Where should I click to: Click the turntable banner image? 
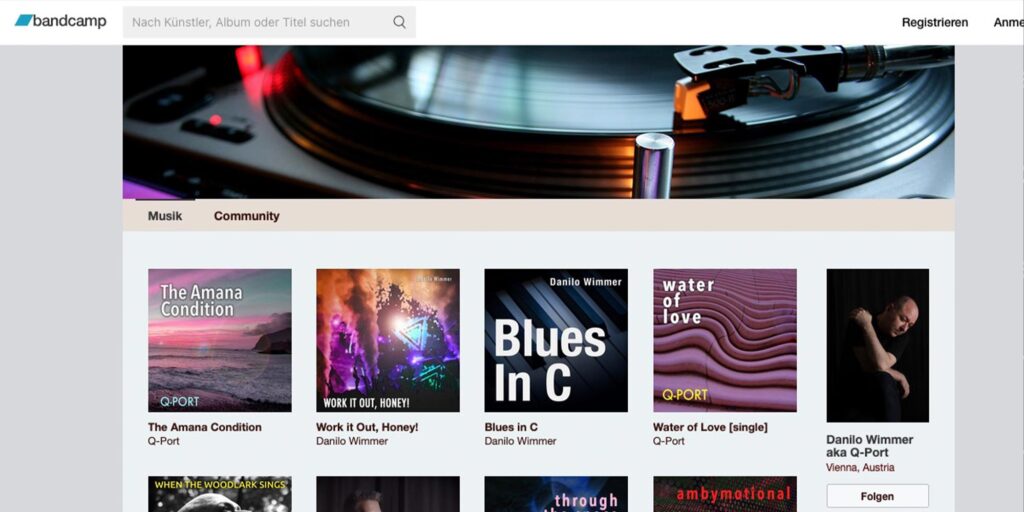(x=538, y=121)
